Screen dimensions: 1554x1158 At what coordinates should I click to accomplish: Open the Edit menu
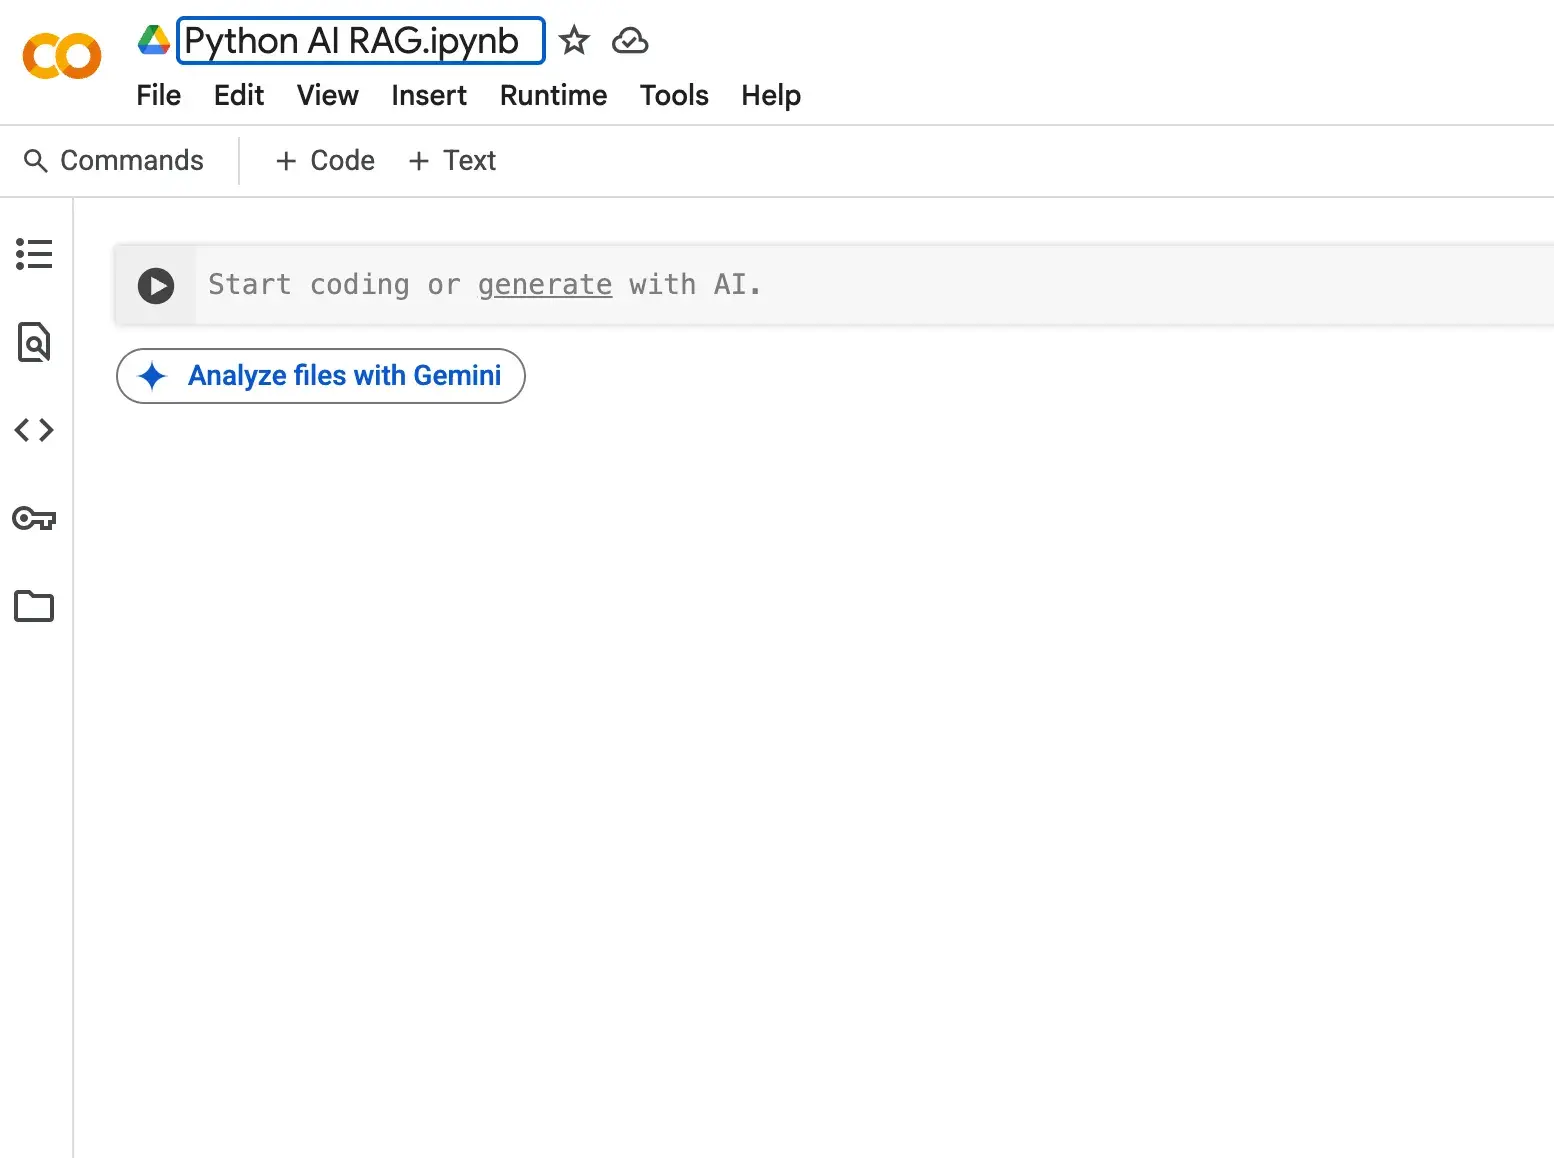pyautogui.click(x=238, y=95)
